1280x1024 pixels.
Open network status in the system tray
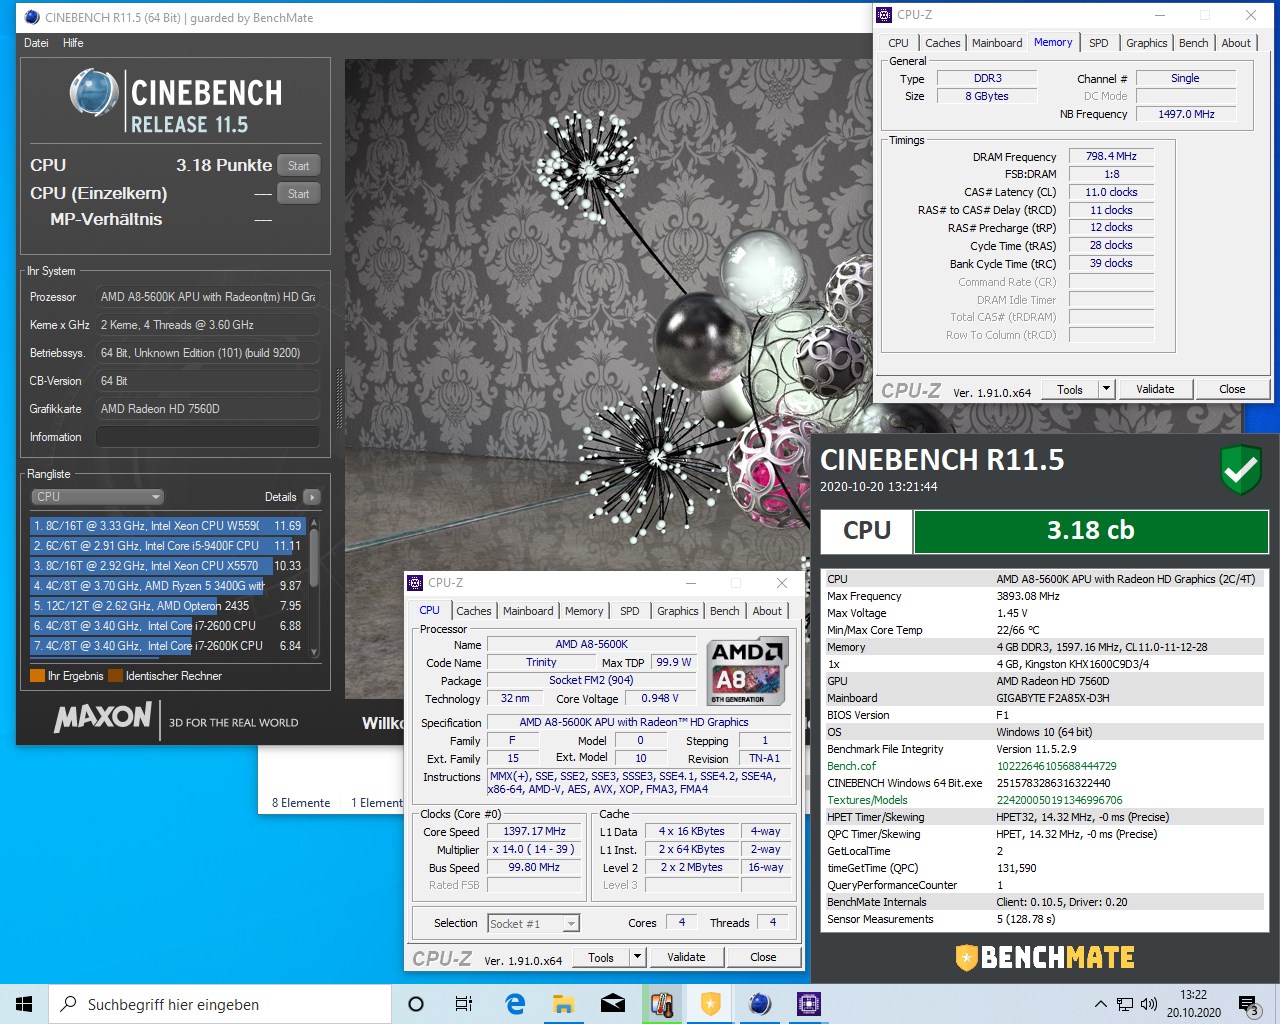[1125, 1004]
